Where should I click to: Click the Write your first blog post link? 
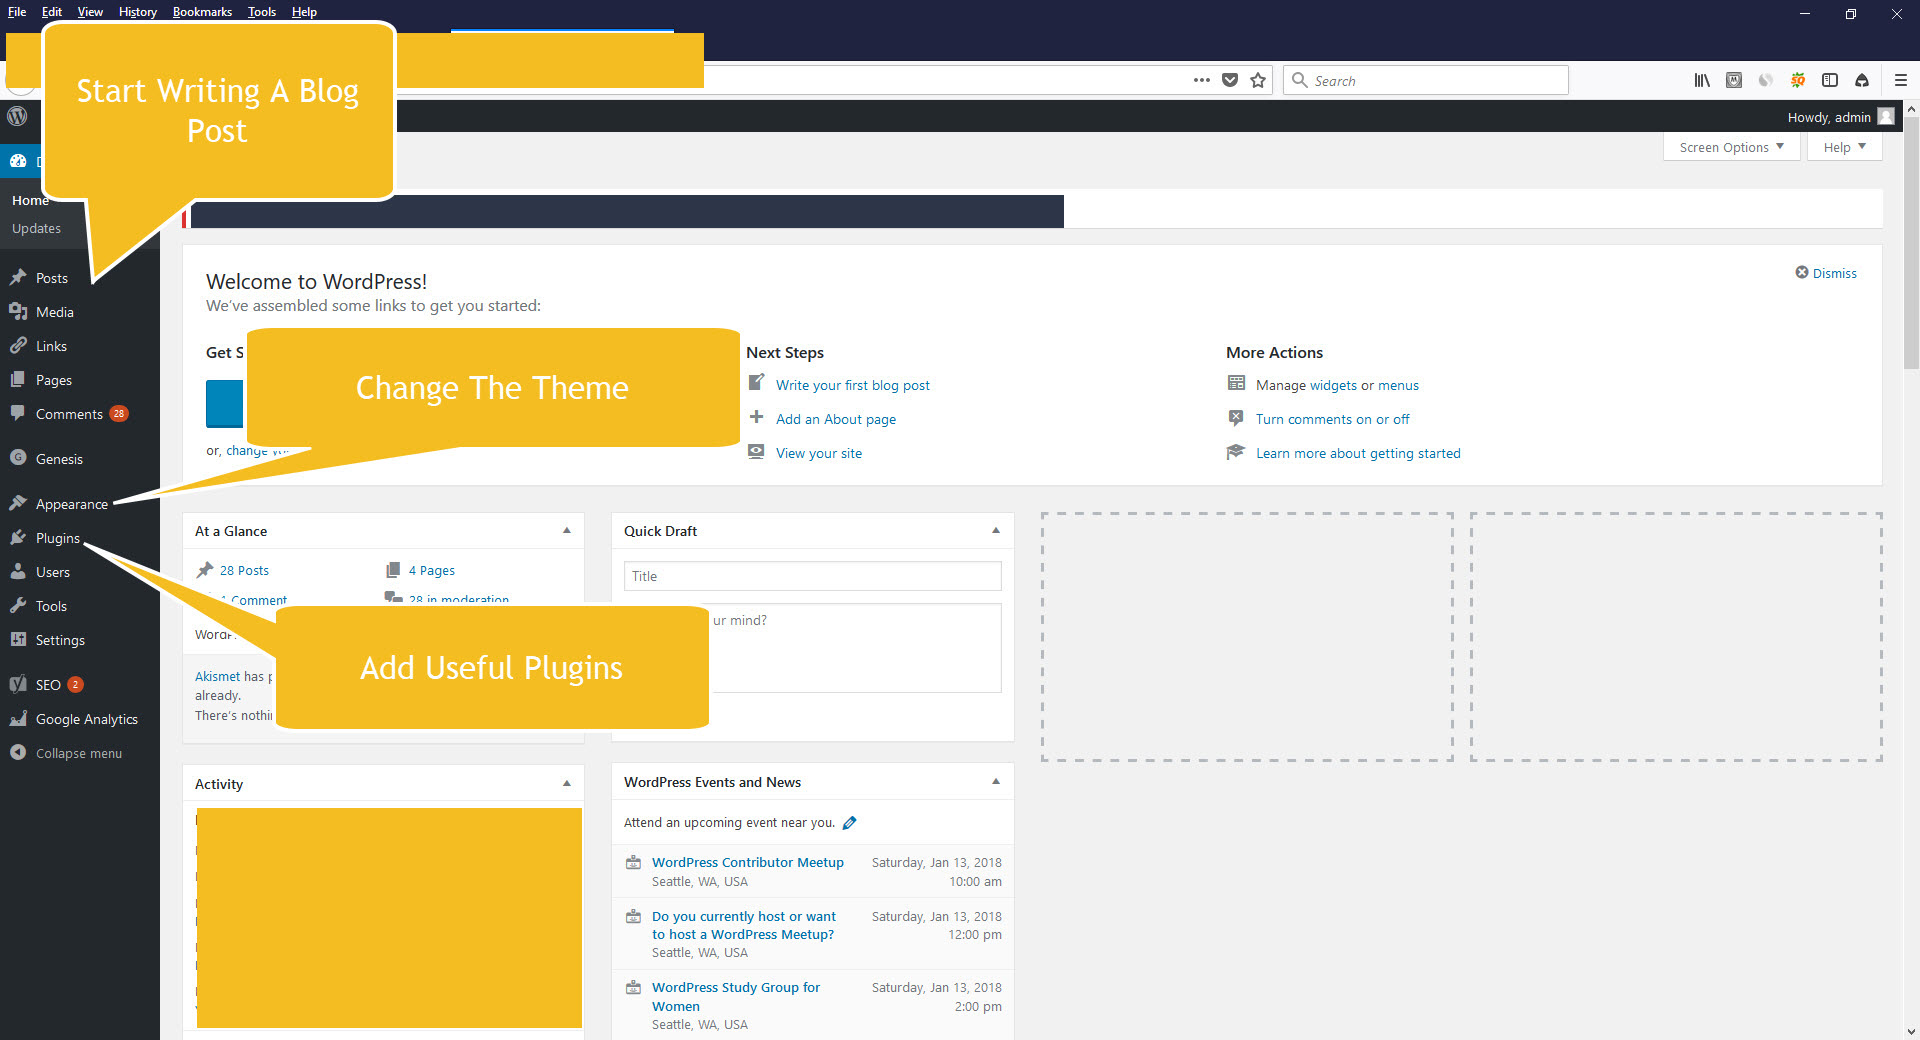852,385
